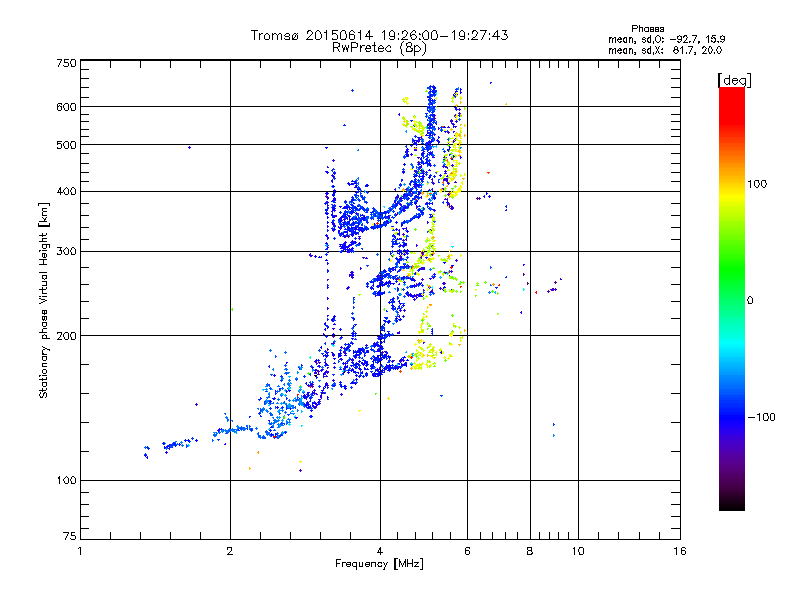Click the phase colorbar strip

(732, 298)
